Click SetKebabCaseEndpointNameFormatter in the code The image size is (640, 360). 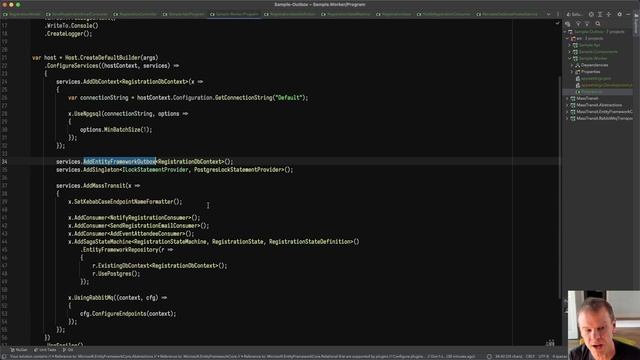click(x=124, y=202)
